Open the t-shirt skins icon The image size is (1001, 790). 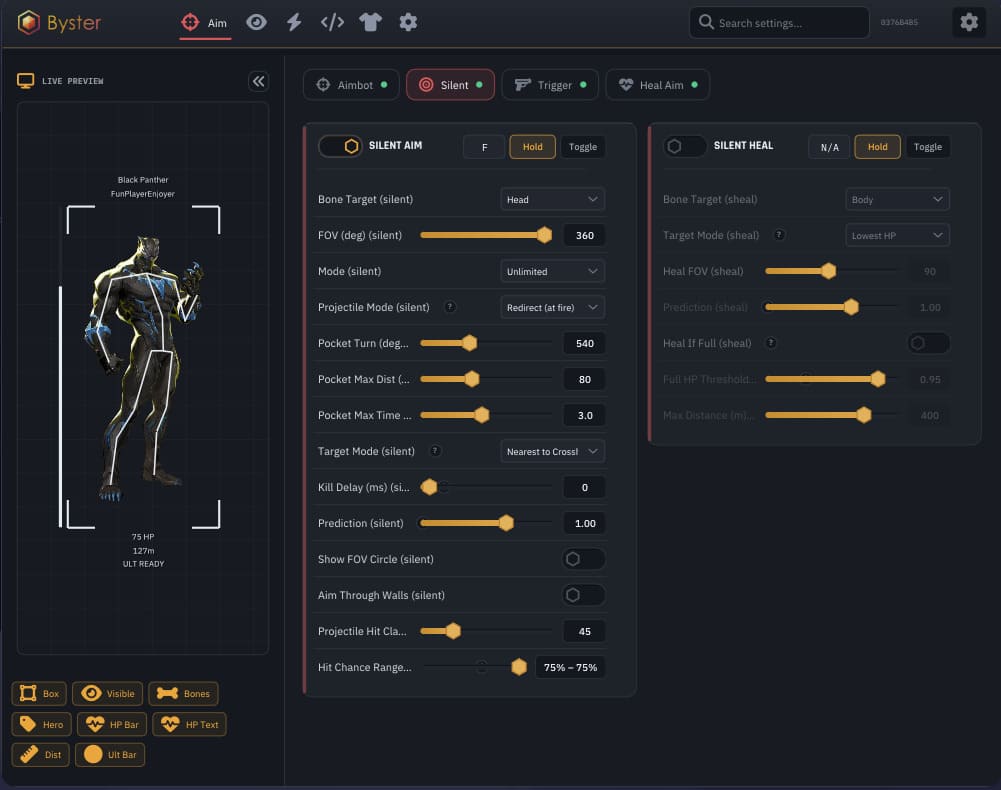(x=370, y=22)
